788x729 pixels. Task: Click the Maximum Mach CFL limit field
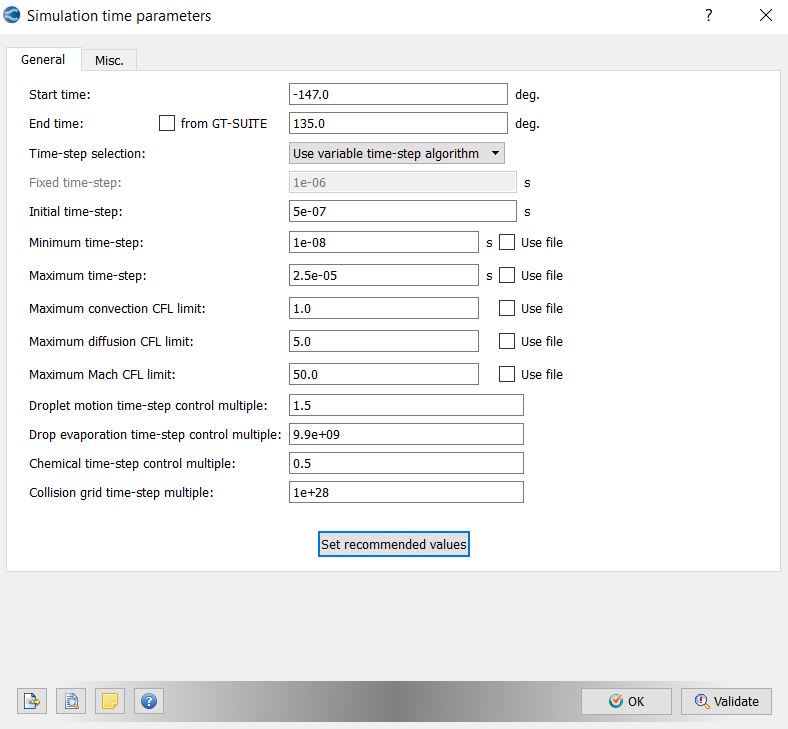point(383,374)
